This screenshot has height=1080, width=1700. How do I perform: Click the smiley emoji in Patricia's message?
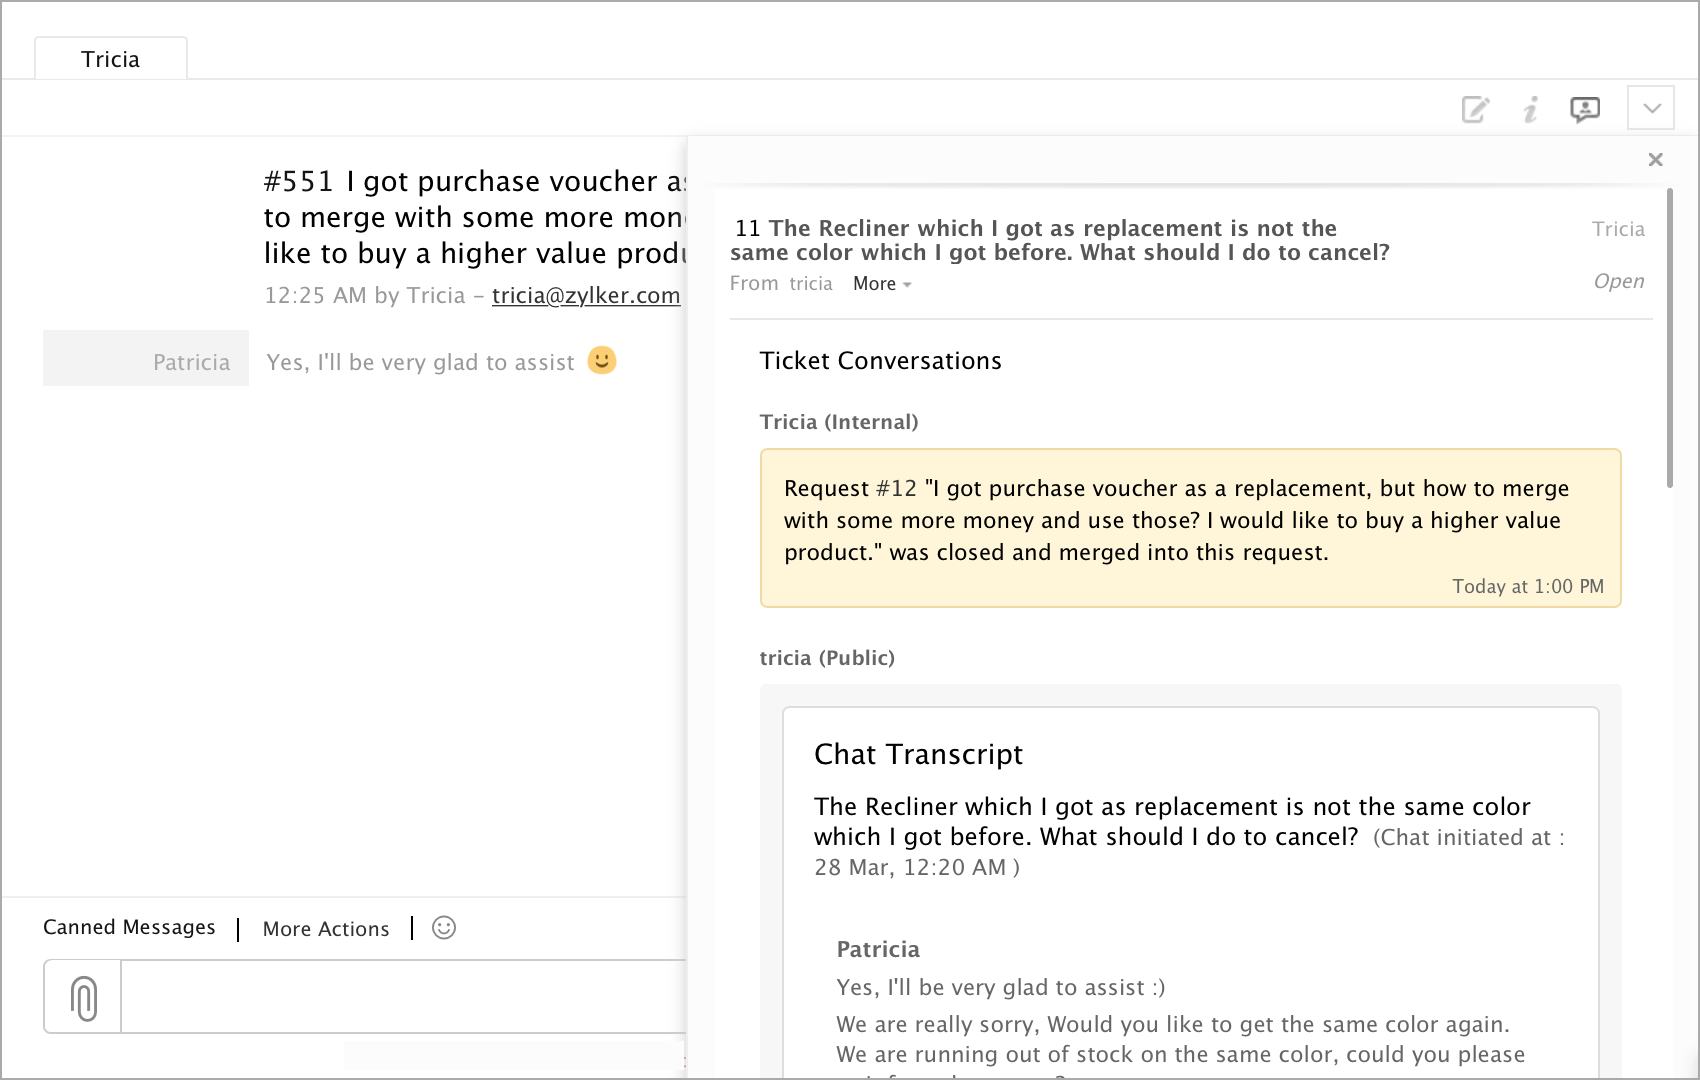pyautogui.click(x=602, y=360)
